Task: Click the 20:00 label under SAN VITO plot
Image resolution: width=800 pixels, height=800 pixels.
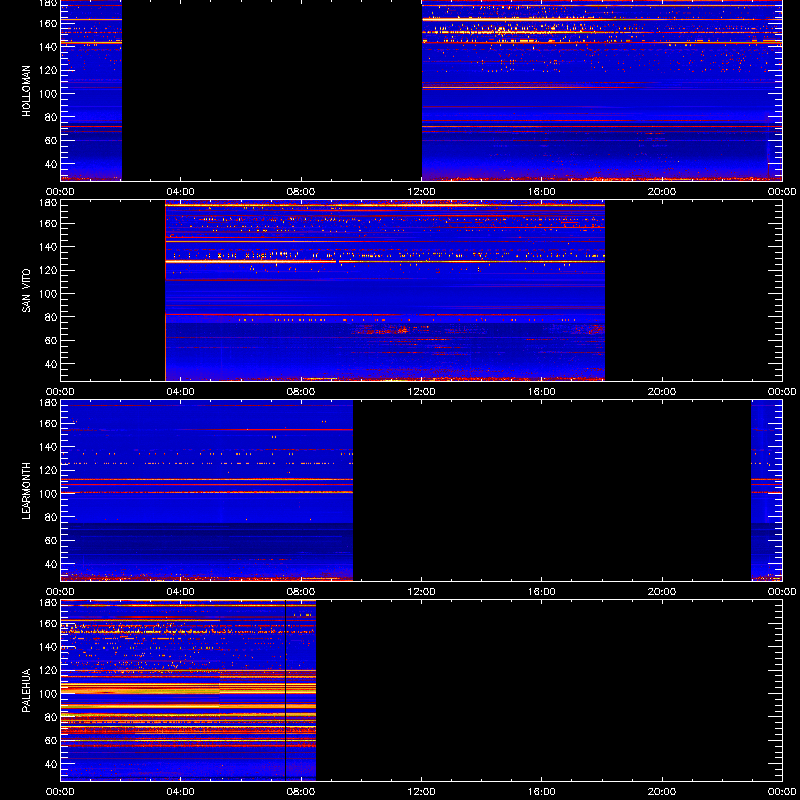Action: tap(662, 392)
